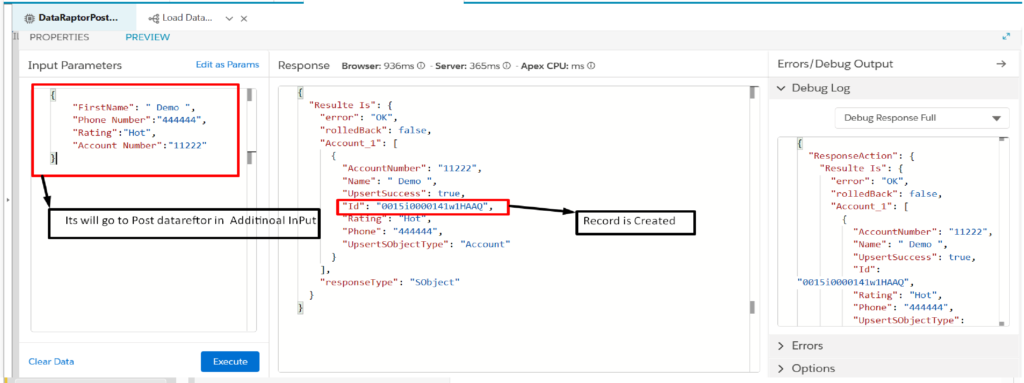Click the Response heading
The image size is (1024, 383).
click(x=304, y=65)
